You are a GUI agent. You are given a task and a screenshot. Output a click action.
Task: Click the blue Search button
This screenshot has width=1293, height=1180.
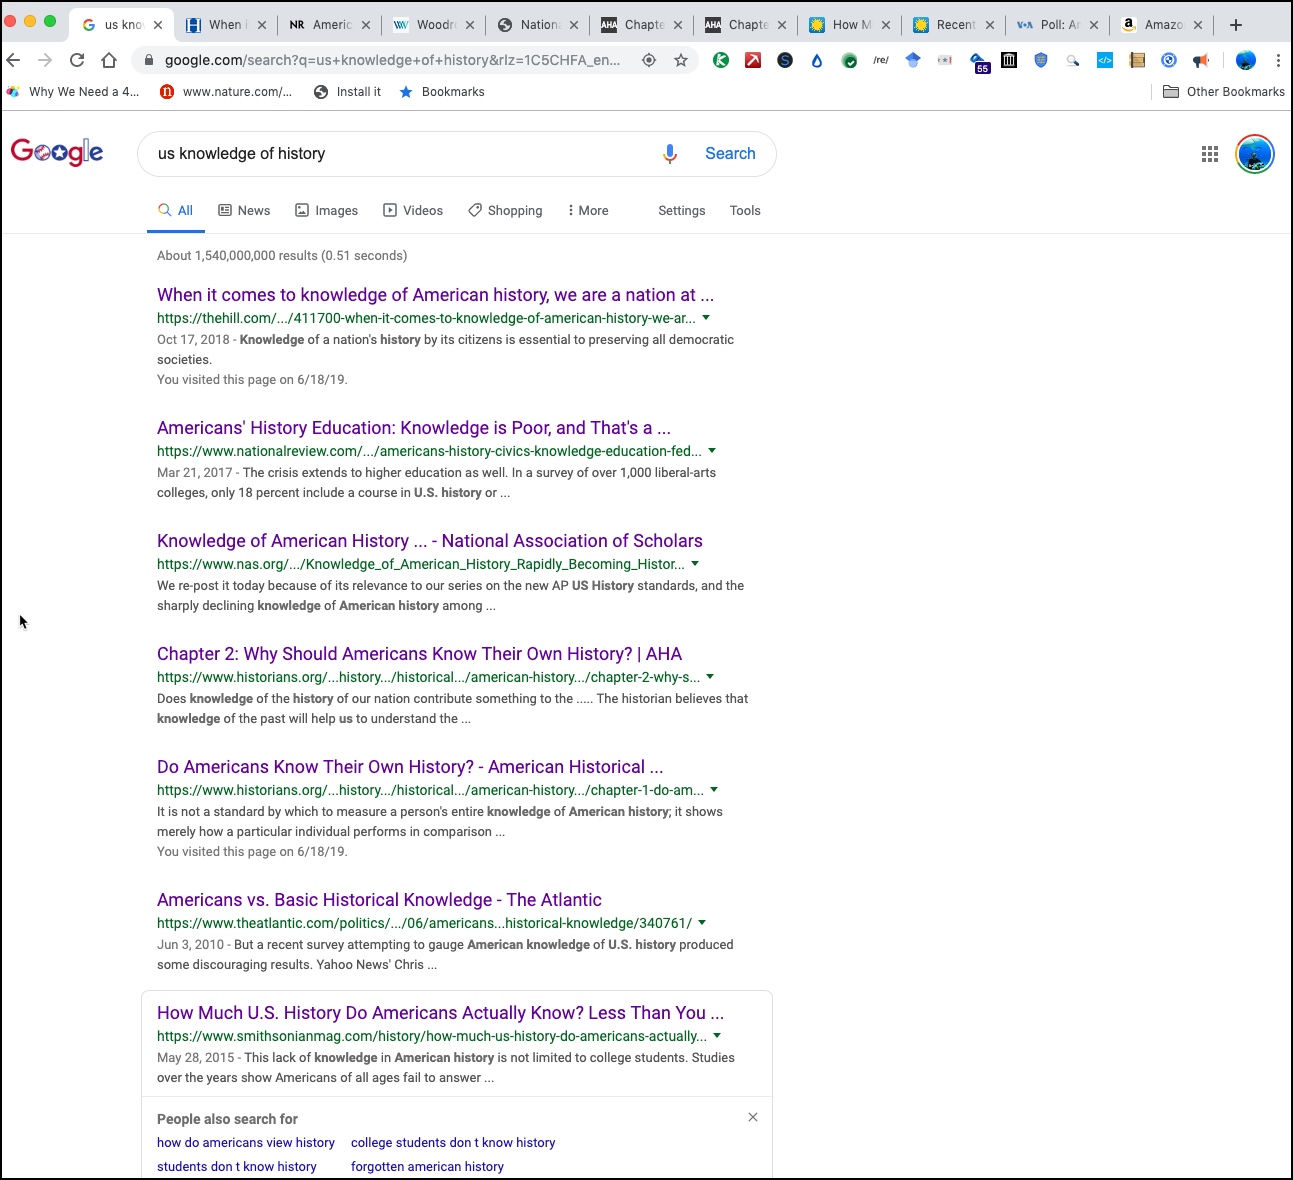pos(730,154)
